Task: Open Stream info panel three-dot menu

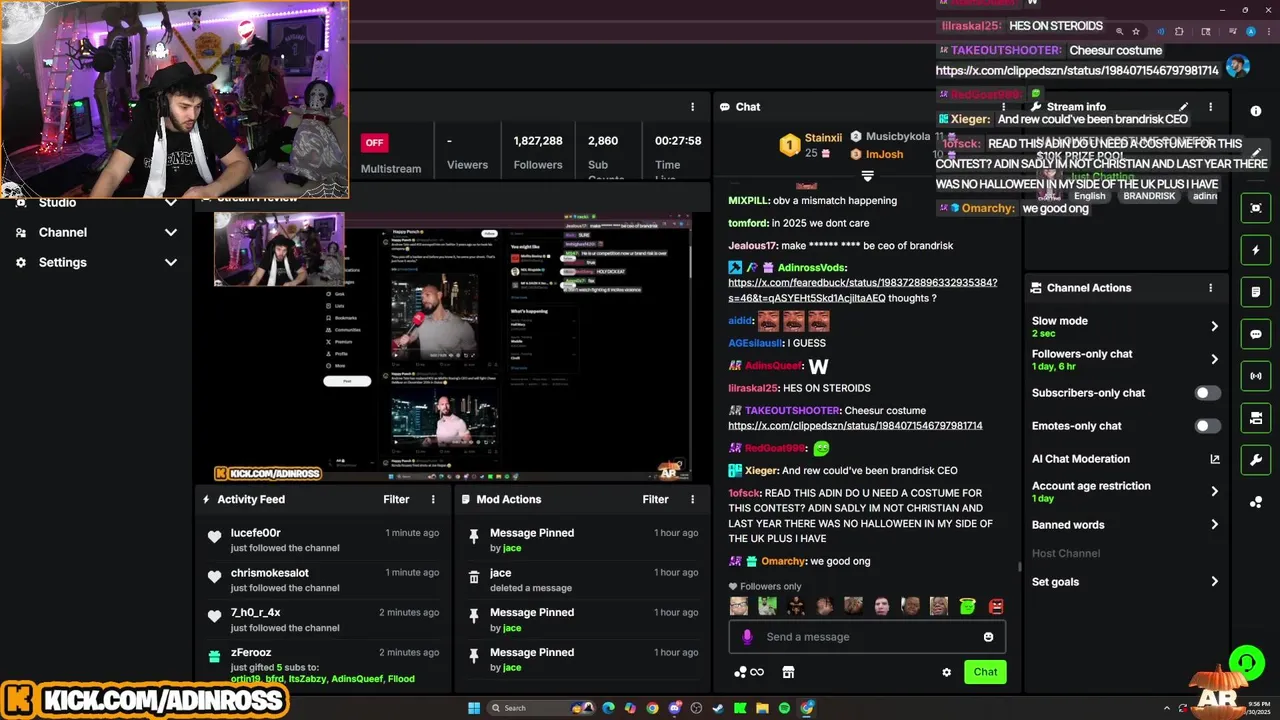Action: (x=1210, y=106)
